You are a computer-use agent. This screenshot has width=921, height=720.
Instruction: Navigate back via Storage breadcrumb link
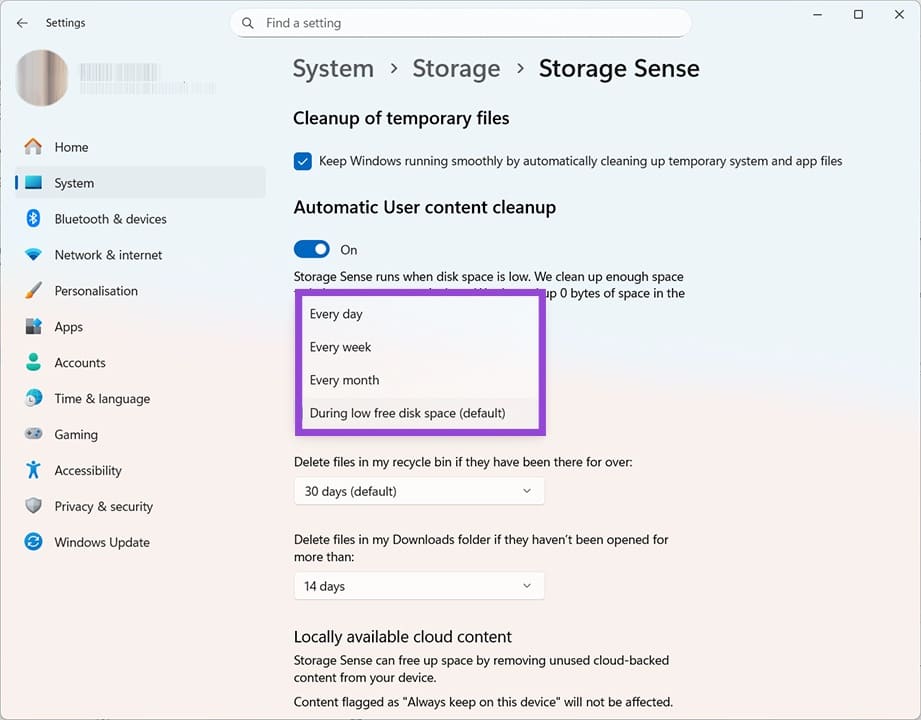(x=456, y=68)
